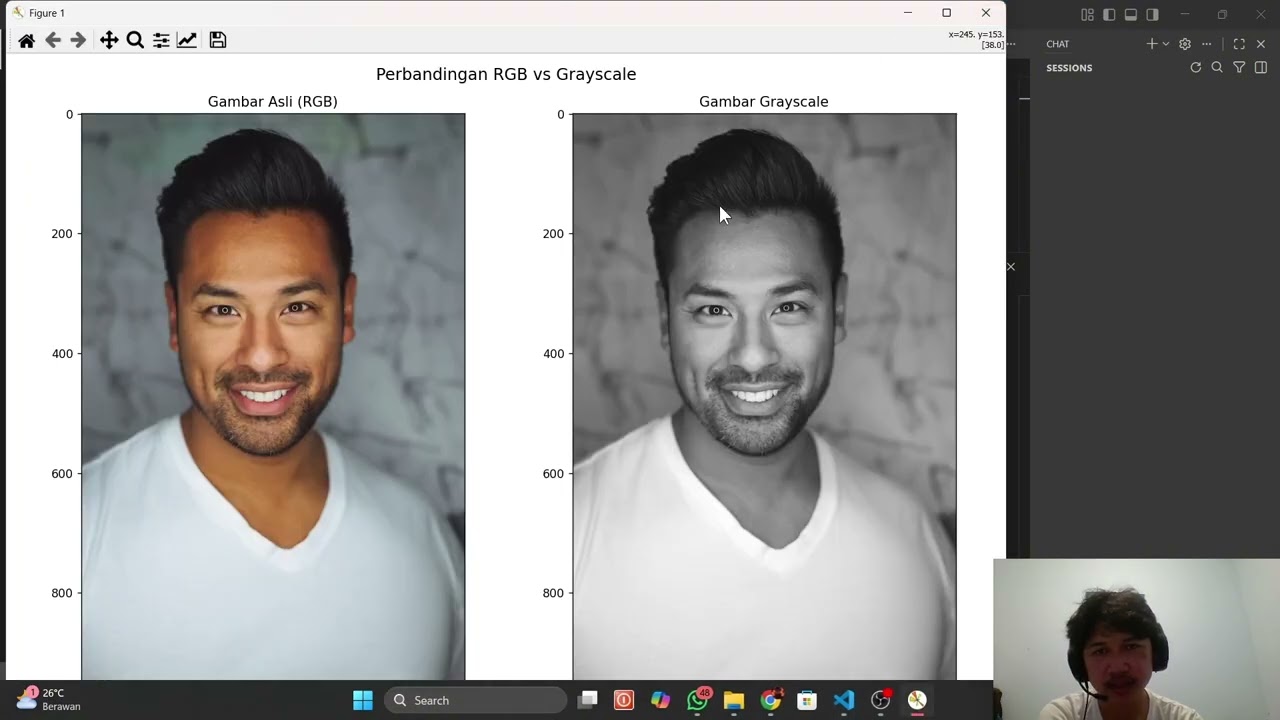The height and width of the screenshot is (720, 1280).
Task: Click the original RGB image plot
Action: coord(273,397)
